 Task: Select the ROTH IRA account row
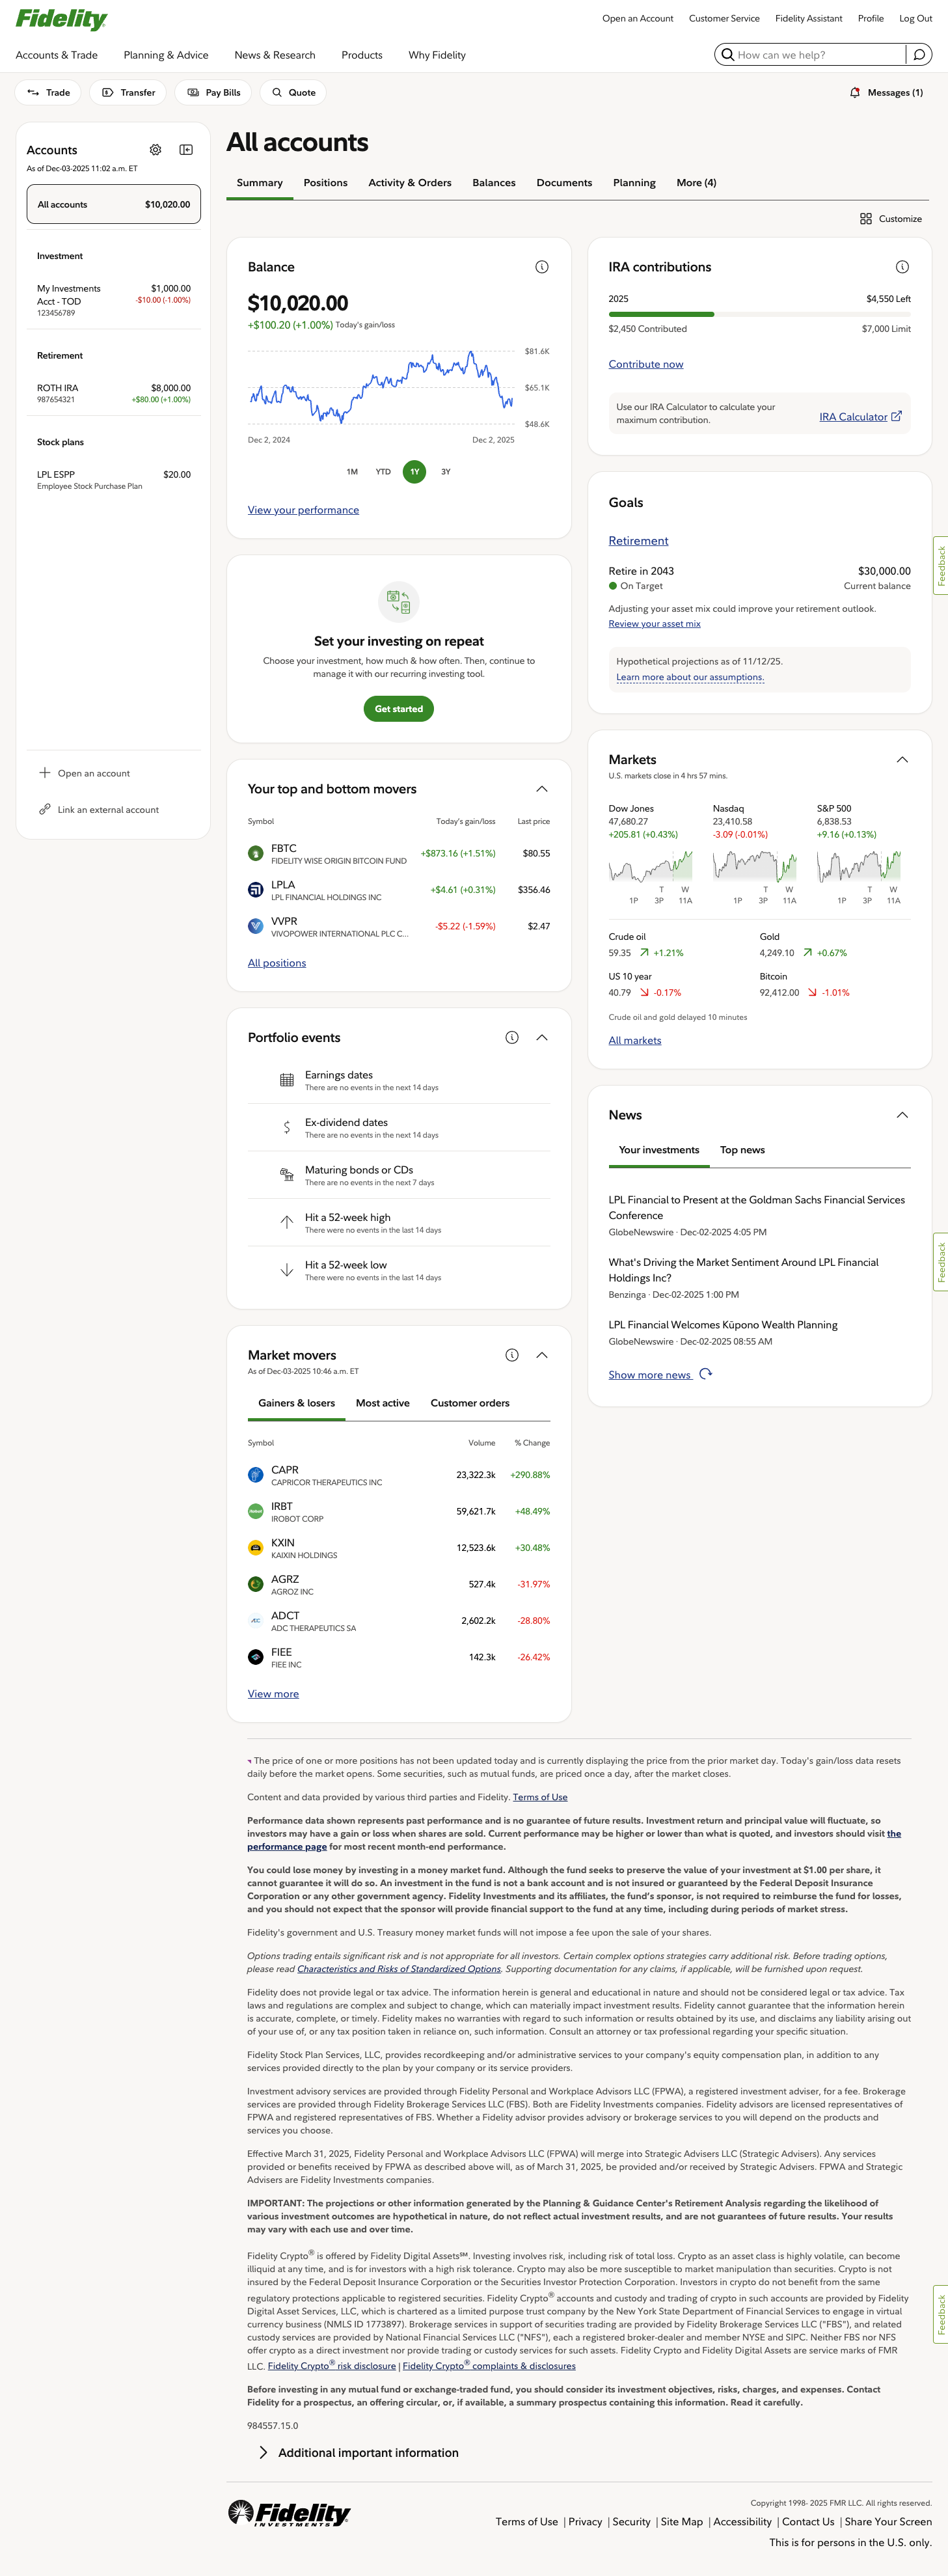114,393
